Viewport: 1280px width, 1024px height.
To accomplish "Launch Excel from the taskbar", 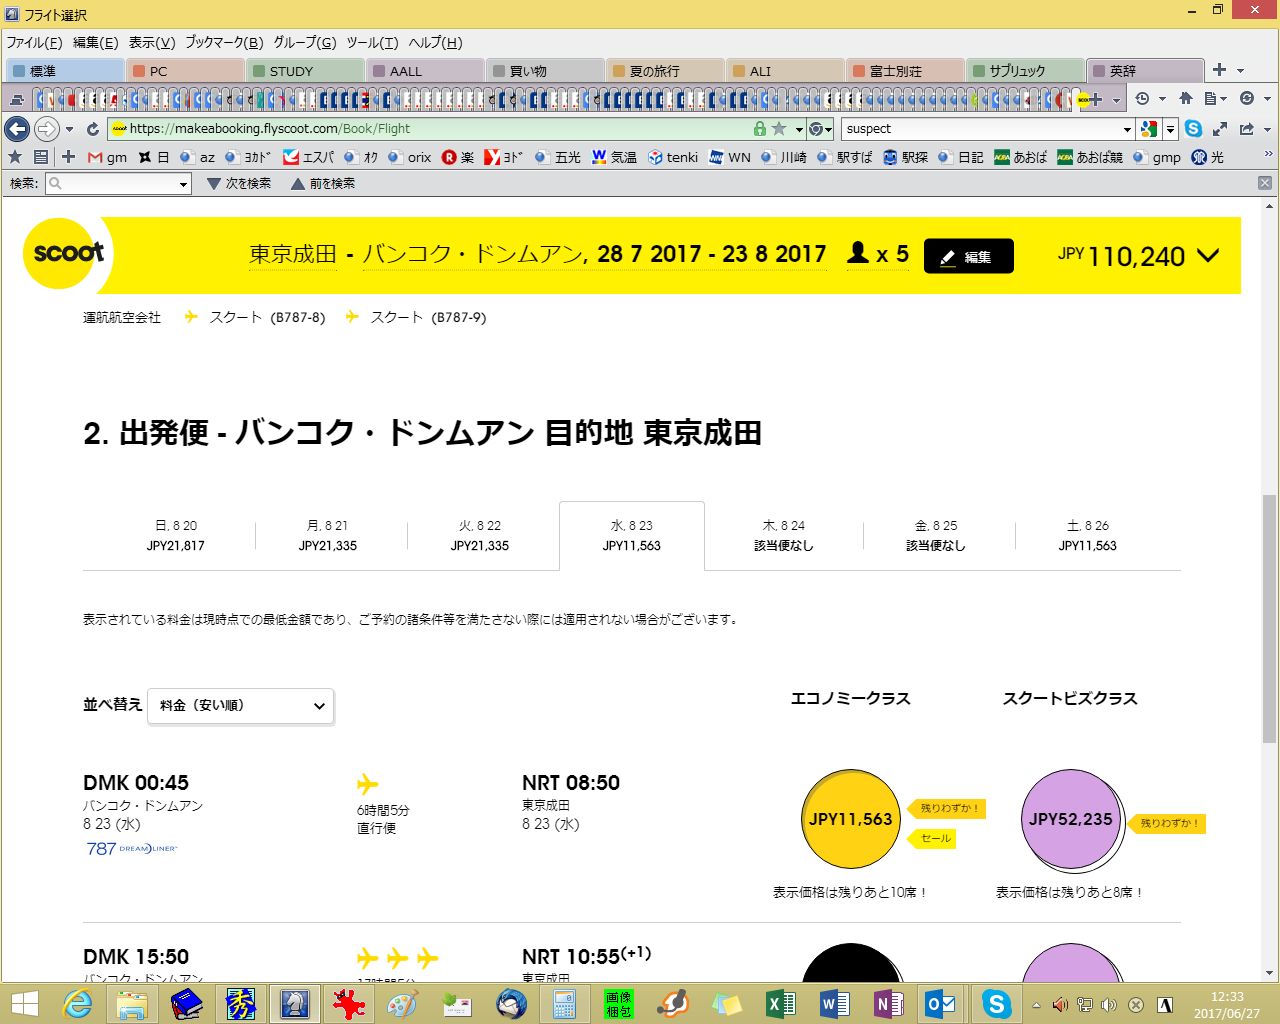I will tap(780, 1003).
